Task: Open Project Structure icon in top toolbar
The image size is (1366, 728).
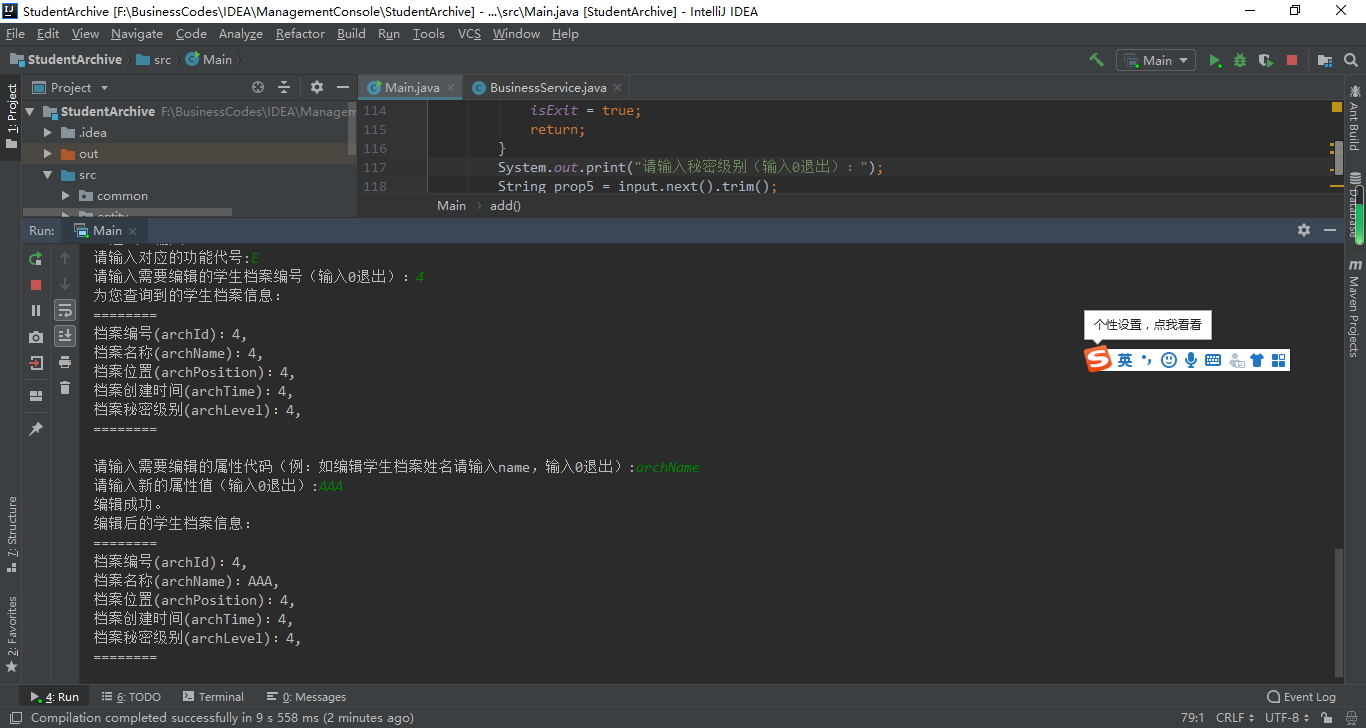Action: (x=1324, y=60)
